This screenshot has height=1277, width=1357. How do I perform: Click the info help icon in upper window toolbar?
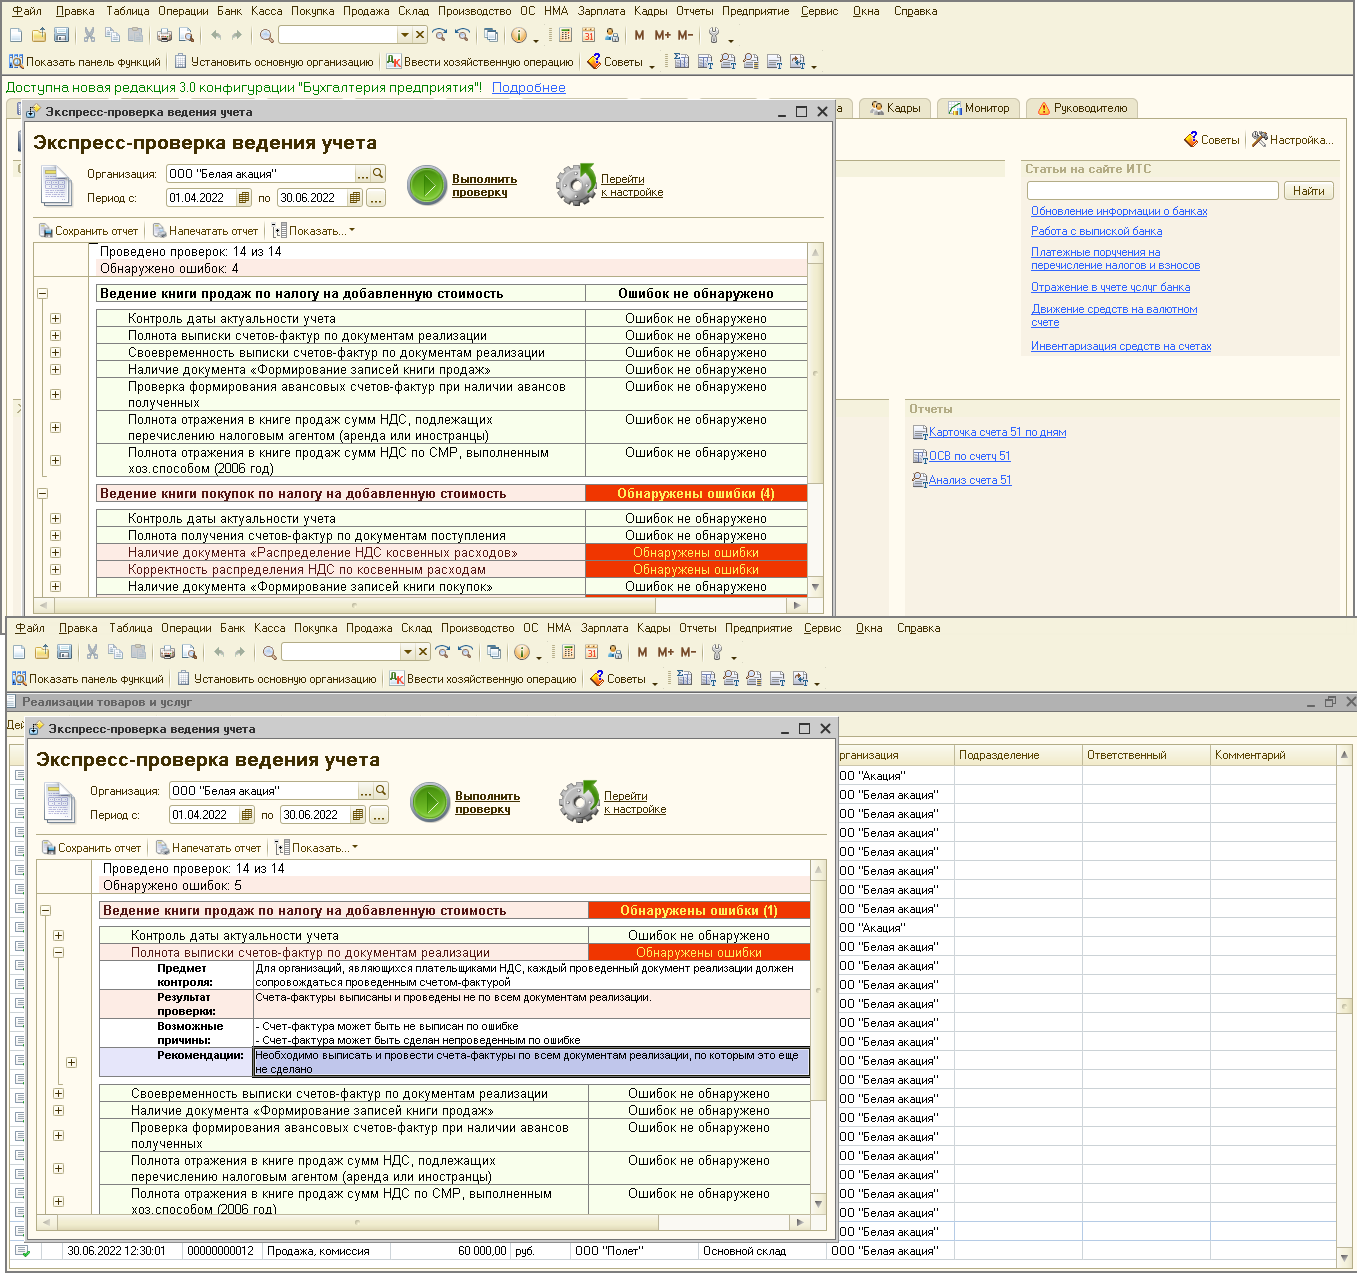[518, 35]
